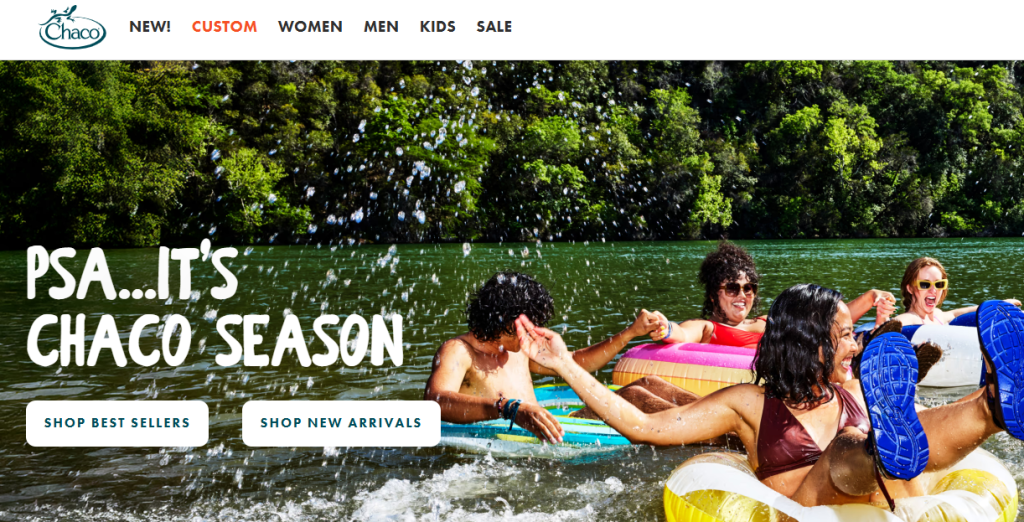Click the Shop Best Sellers button

(118, 423)
